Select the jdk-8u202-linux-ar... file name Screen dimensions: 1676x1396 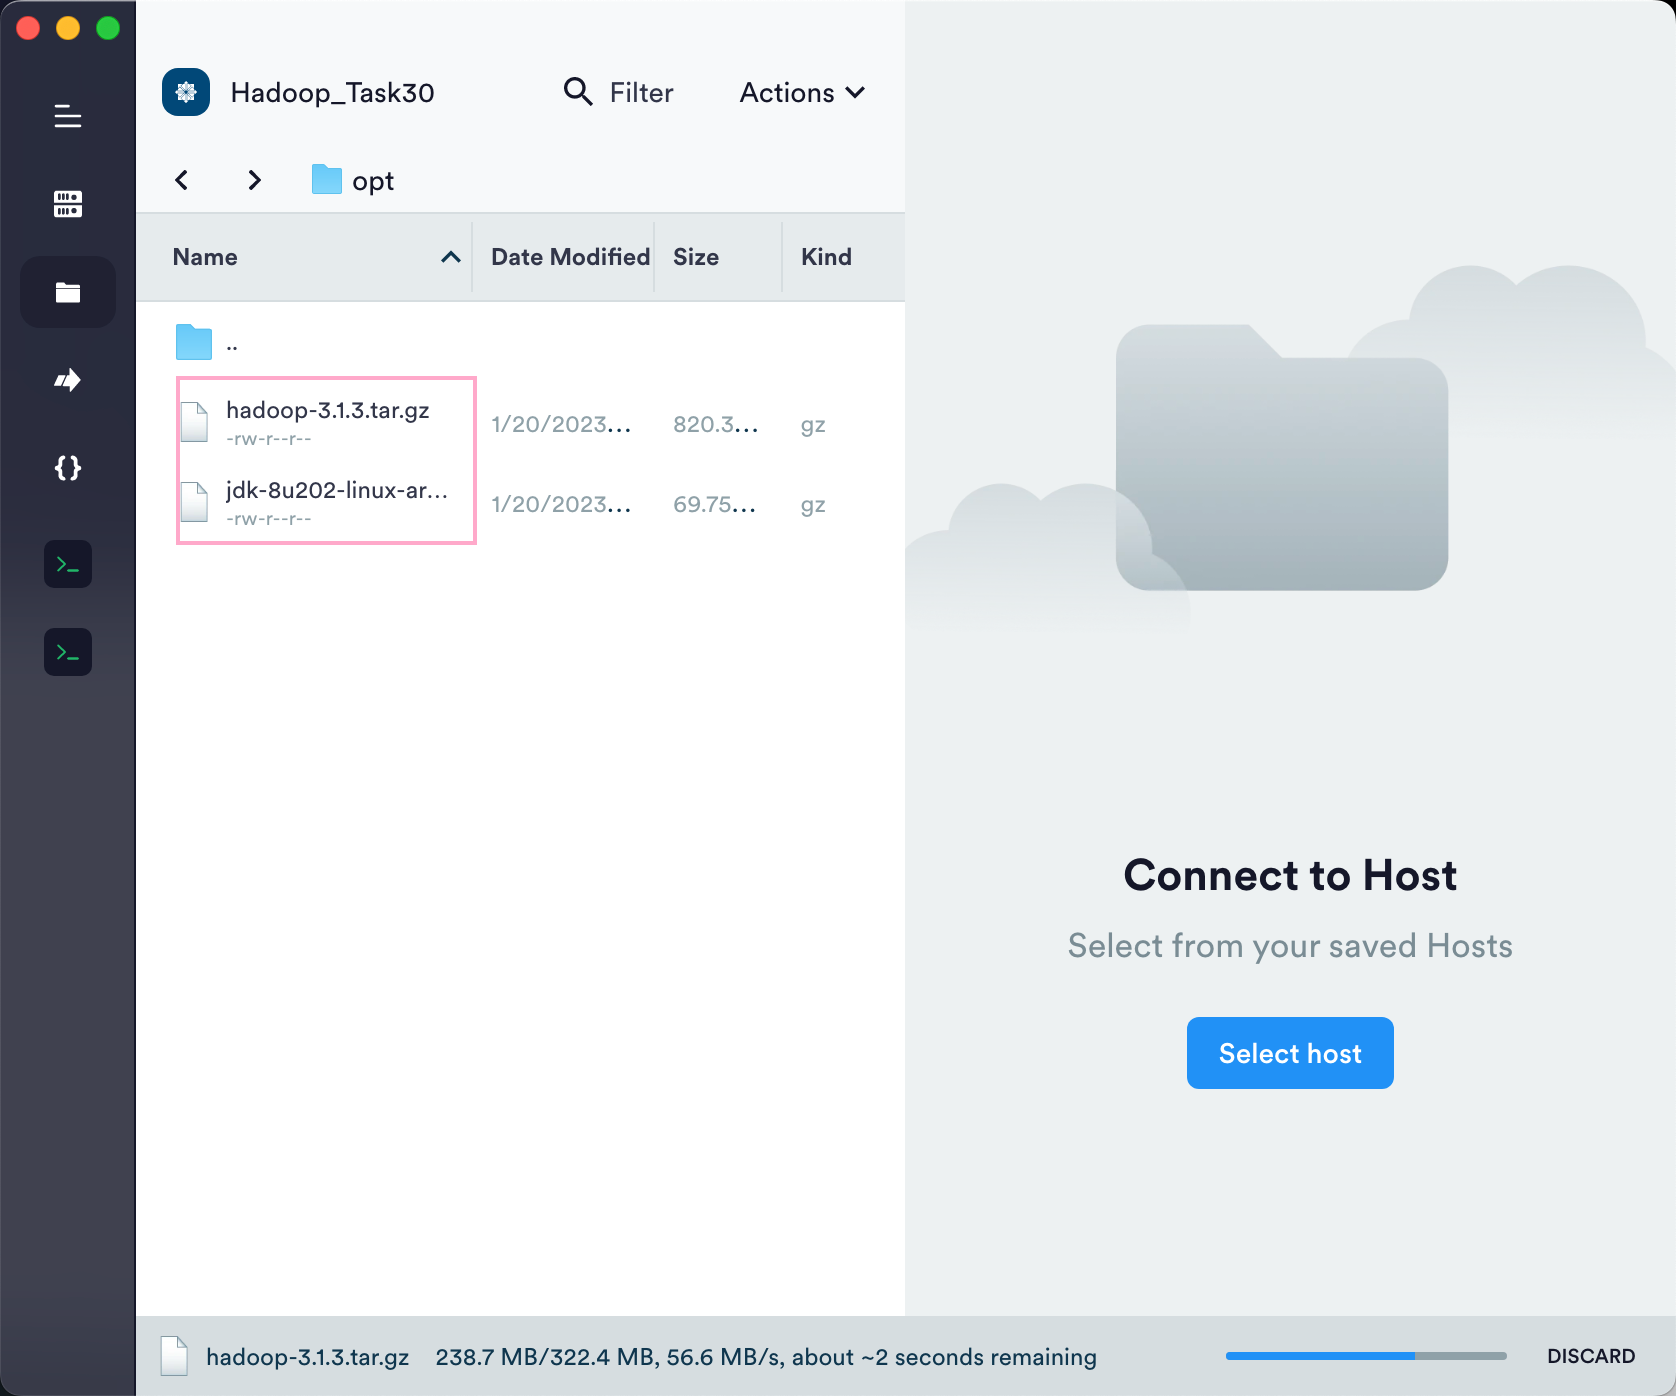(337, 490)
